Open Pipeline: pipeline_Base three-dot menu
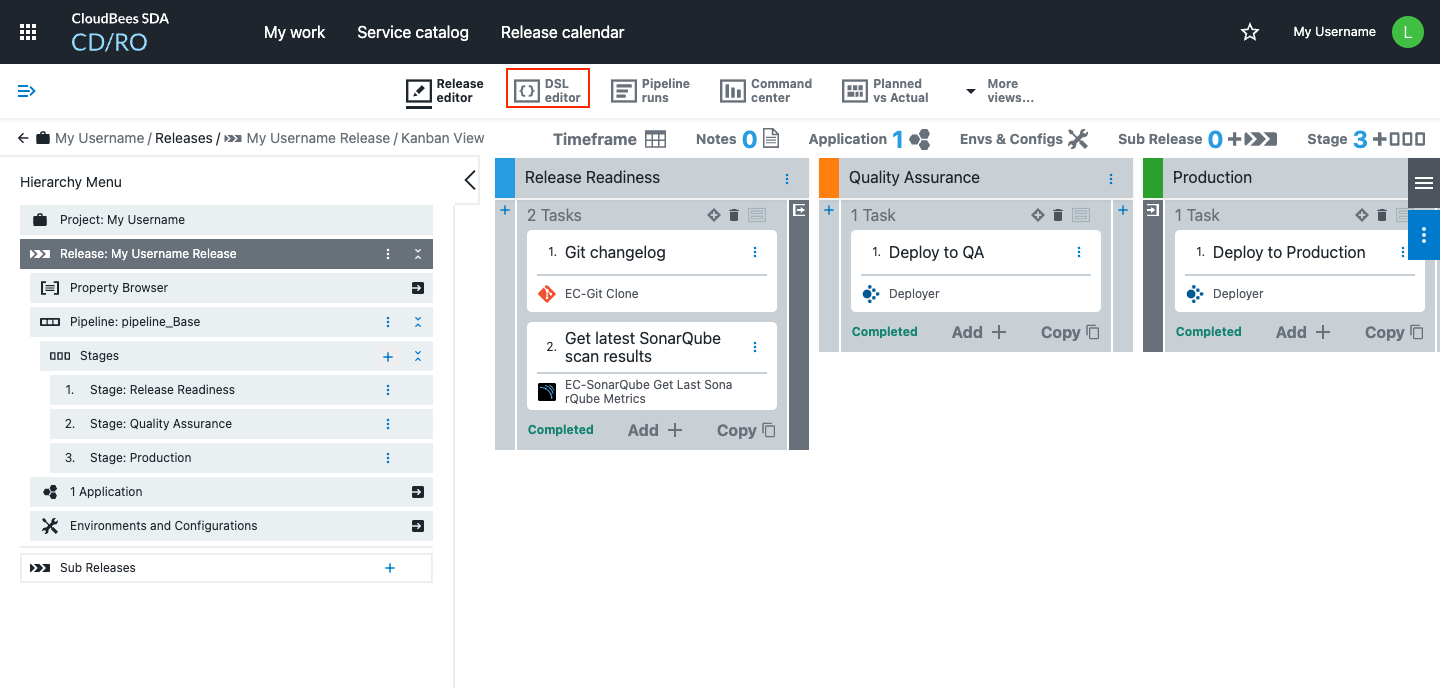This screenshot has width=1440, height=691. click(388, 322)
